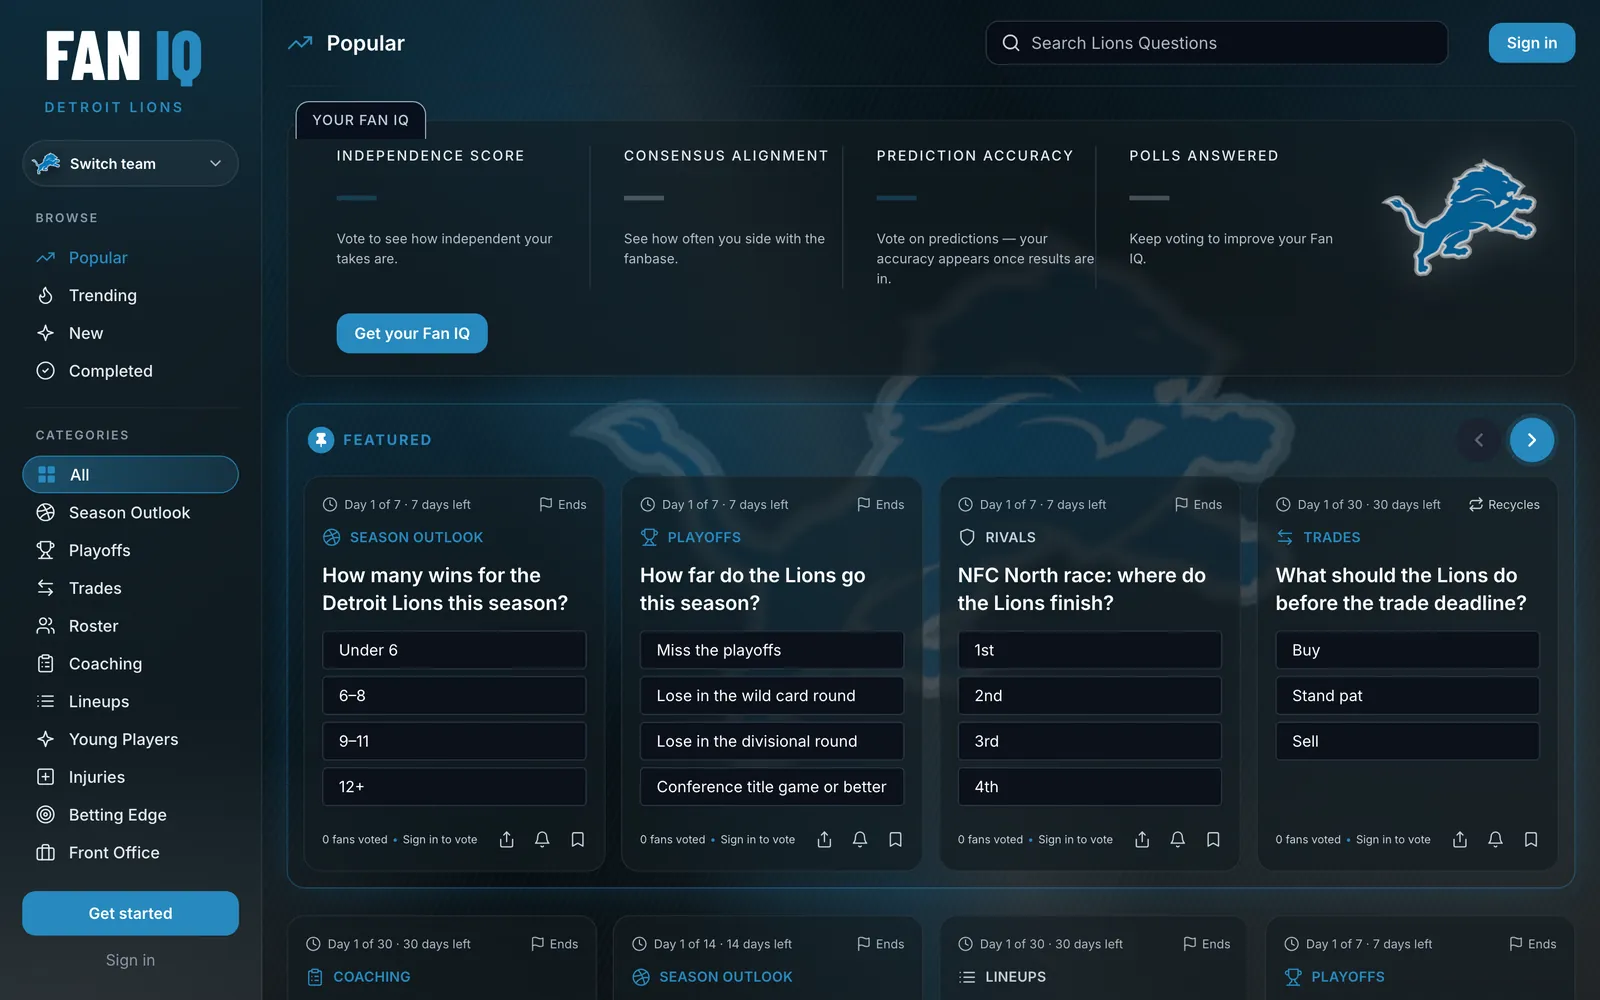The height and width of the screenshot is (1000, 1600).
Task: Select the All categories filter
Action: [130, 475]
